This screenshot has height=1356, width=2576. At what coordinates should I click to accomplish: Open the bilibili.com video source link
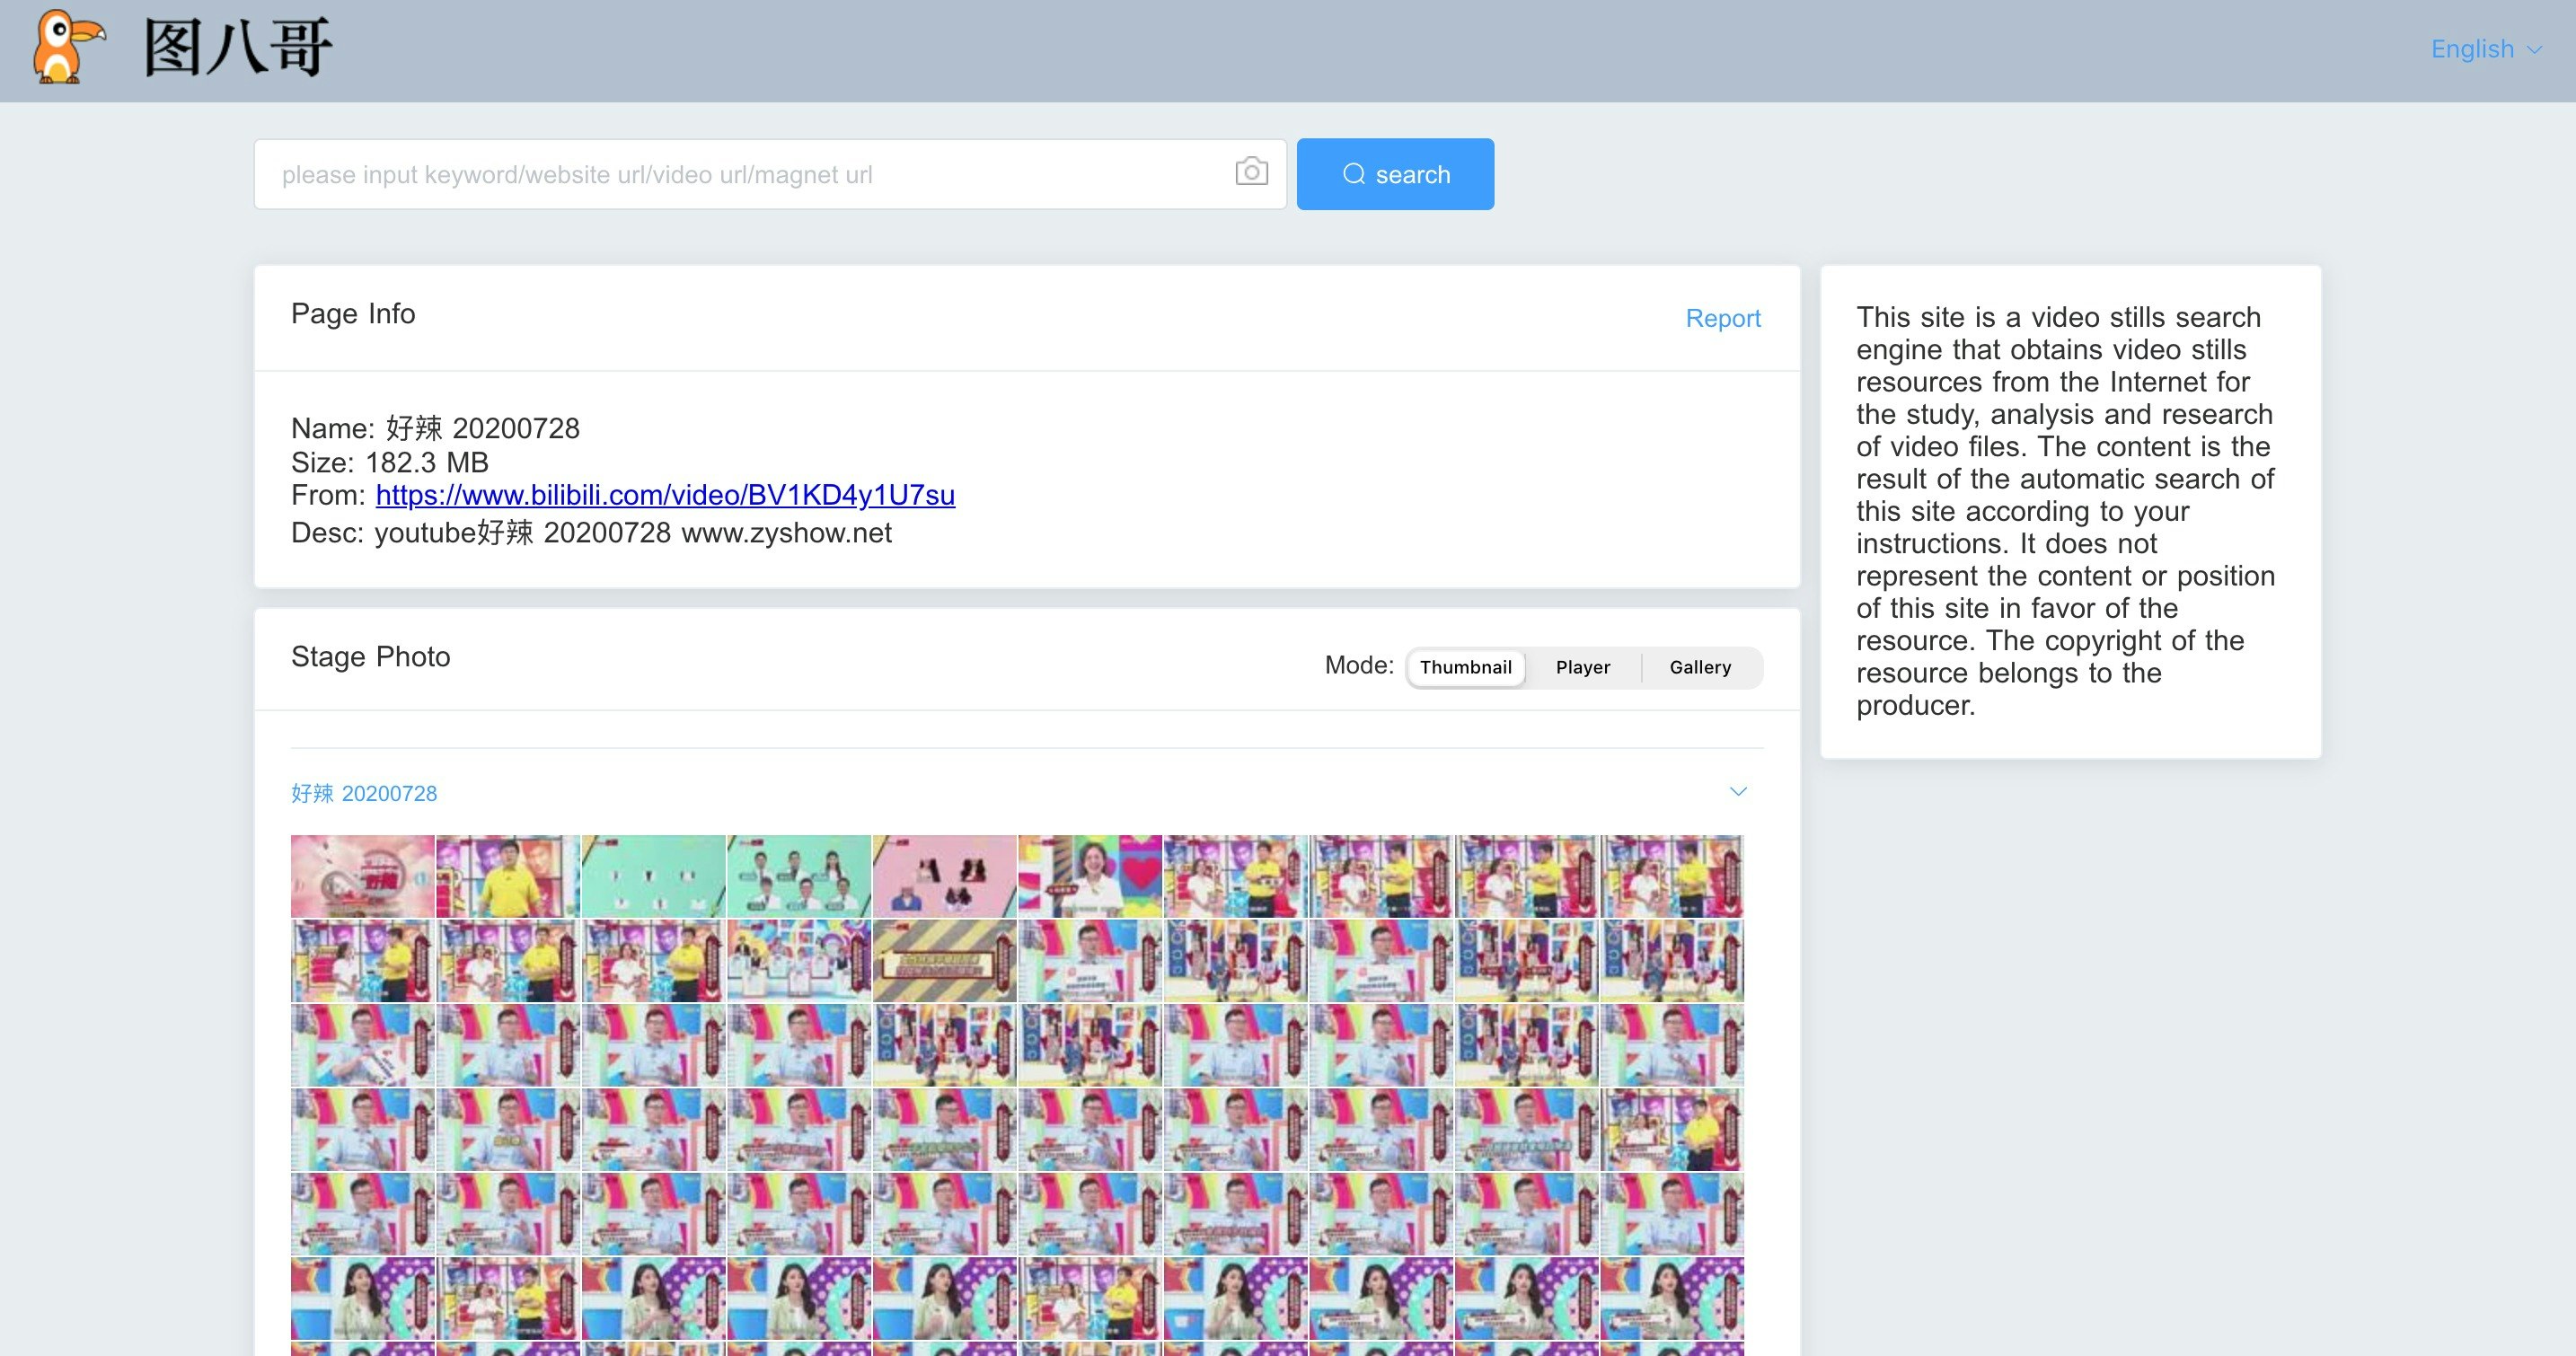click(665, 495)
